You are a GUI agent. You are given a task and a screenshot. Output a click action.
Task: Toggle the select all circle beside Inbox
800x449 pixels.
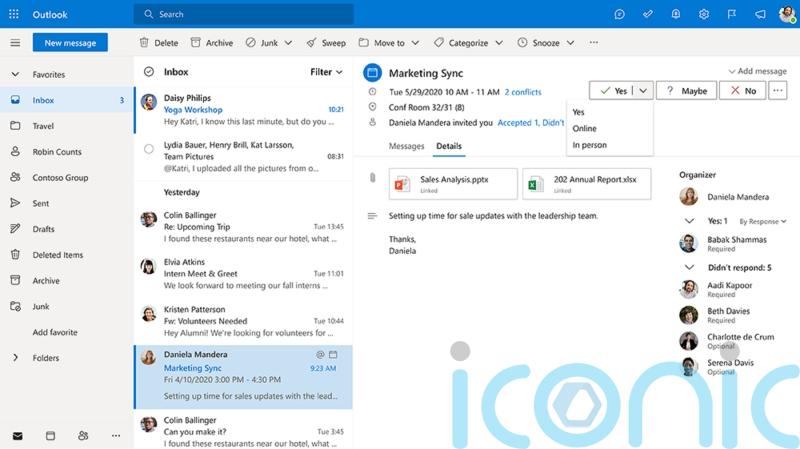point(148,72)
